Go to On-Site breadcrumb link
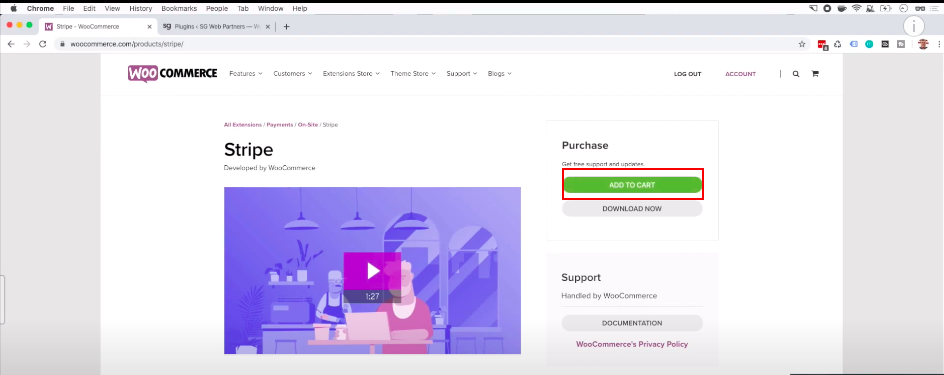This screenshot has width=944, height=375. click(308, 125)
